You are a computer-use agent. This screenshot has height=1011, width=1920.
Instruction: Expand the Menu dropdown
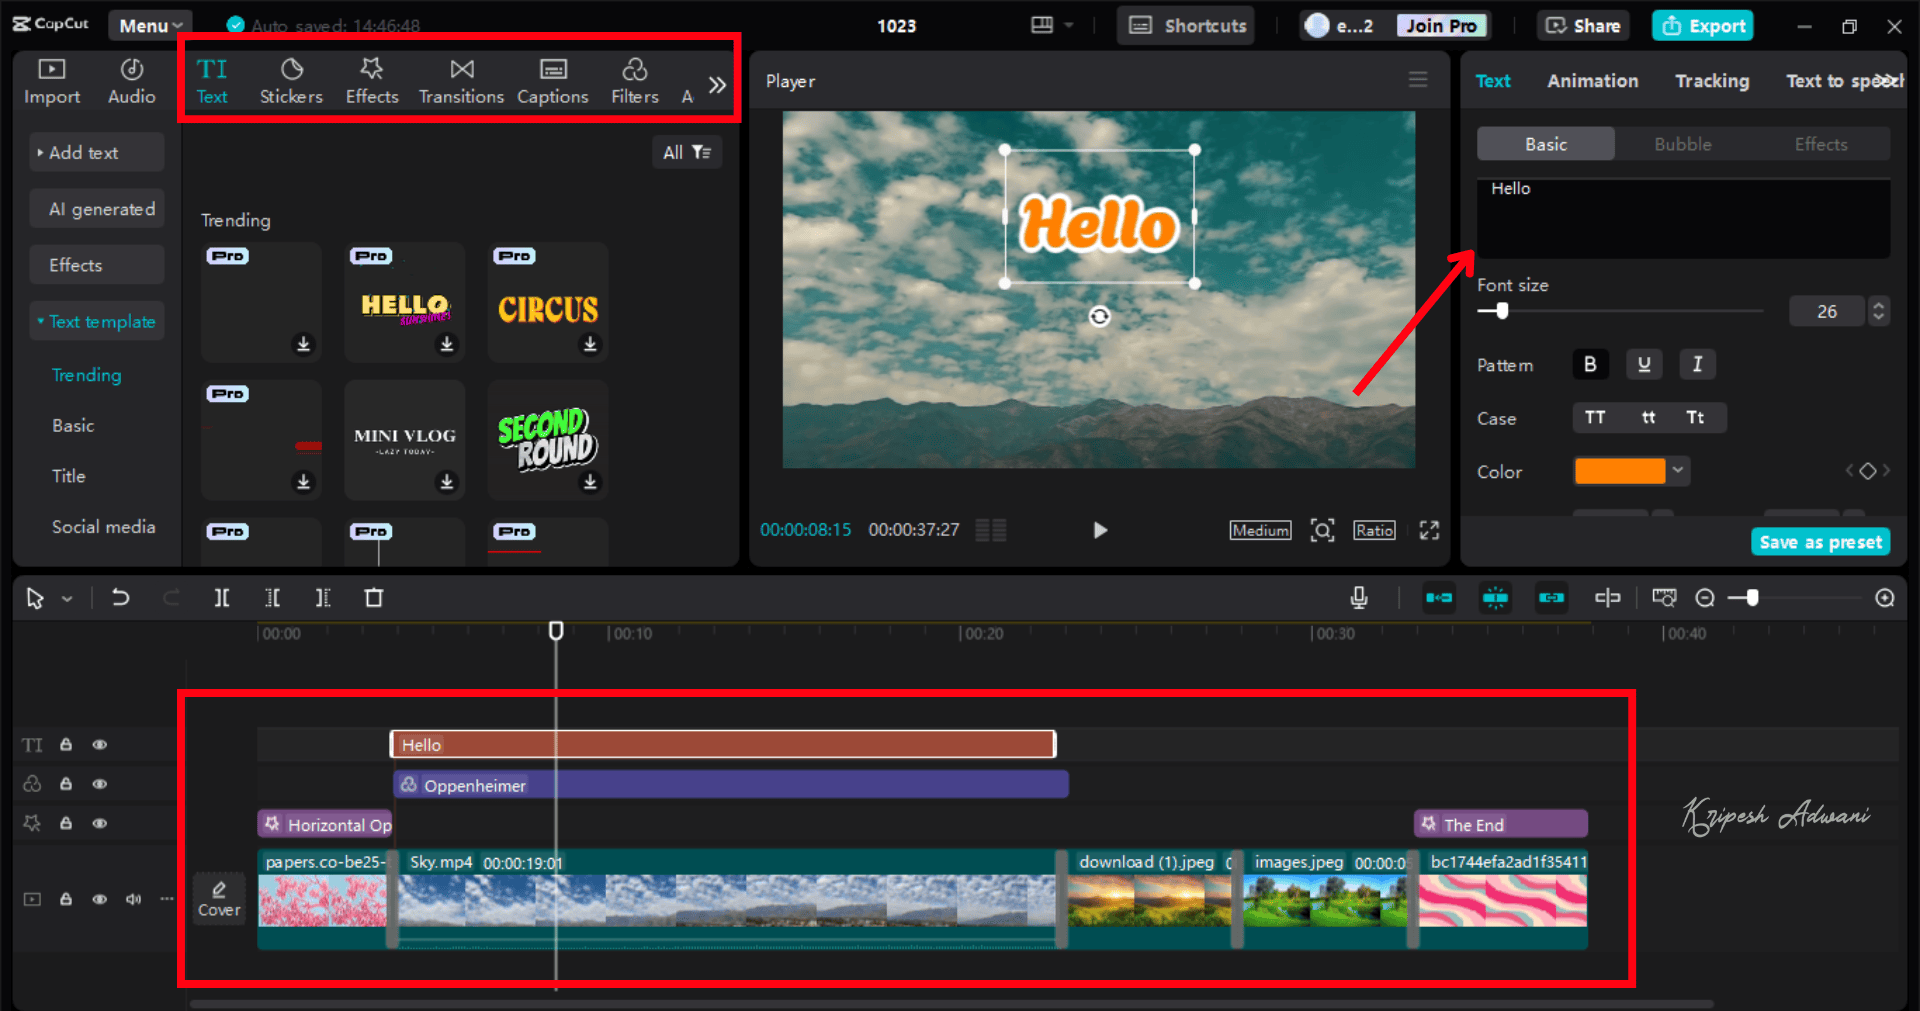coord(150,26)
